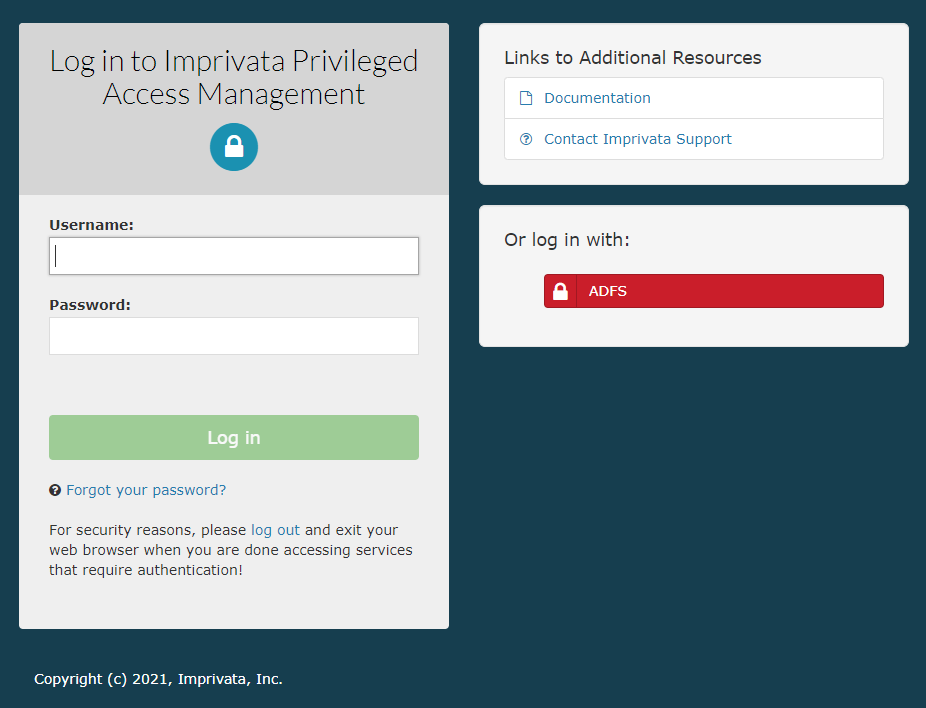Open the Documentation resource link

(597, 97)
